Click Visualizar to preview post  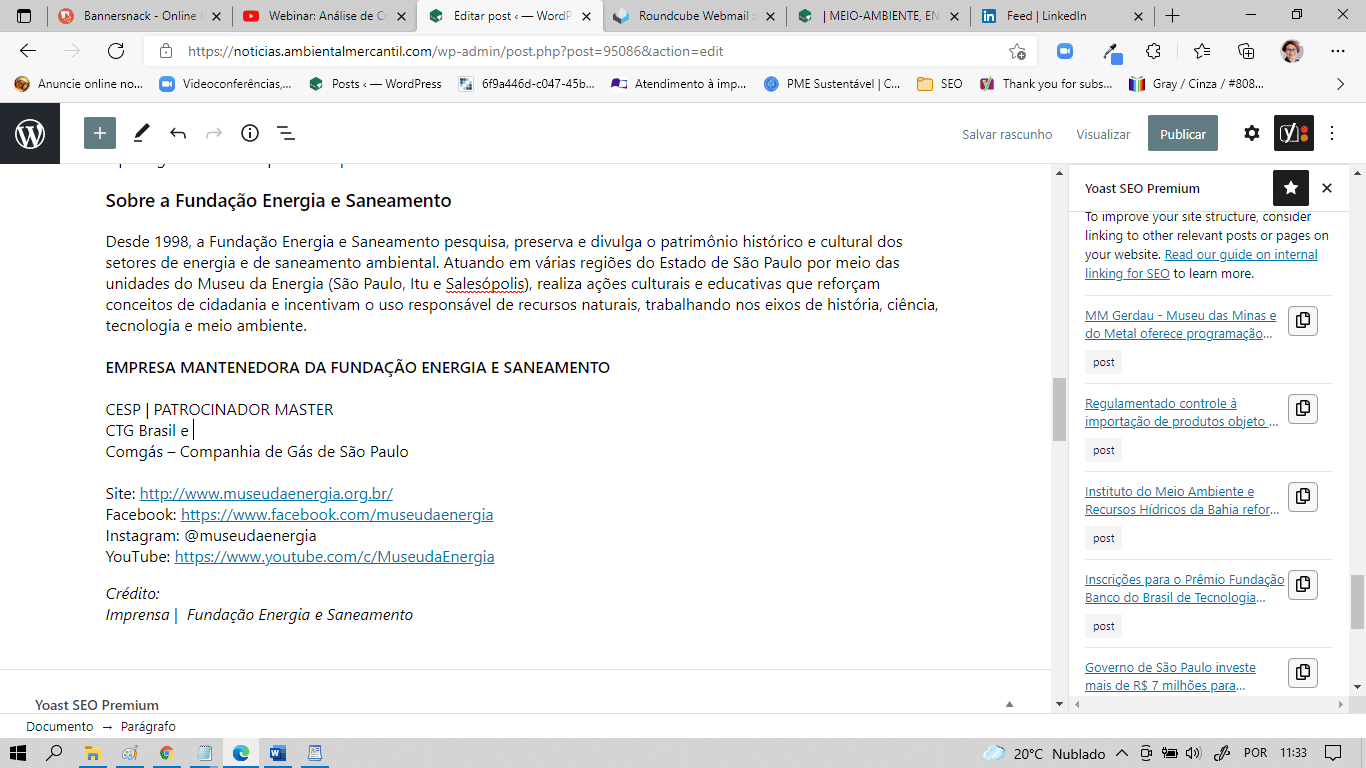1103,134
